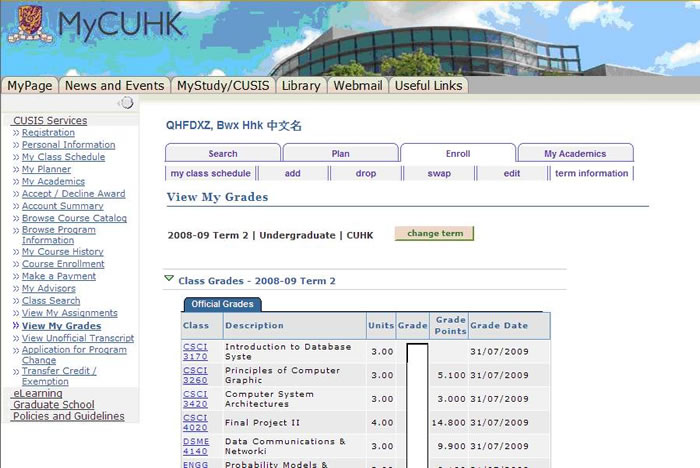Open CSCI 3260 class link

tap(195, 375)
